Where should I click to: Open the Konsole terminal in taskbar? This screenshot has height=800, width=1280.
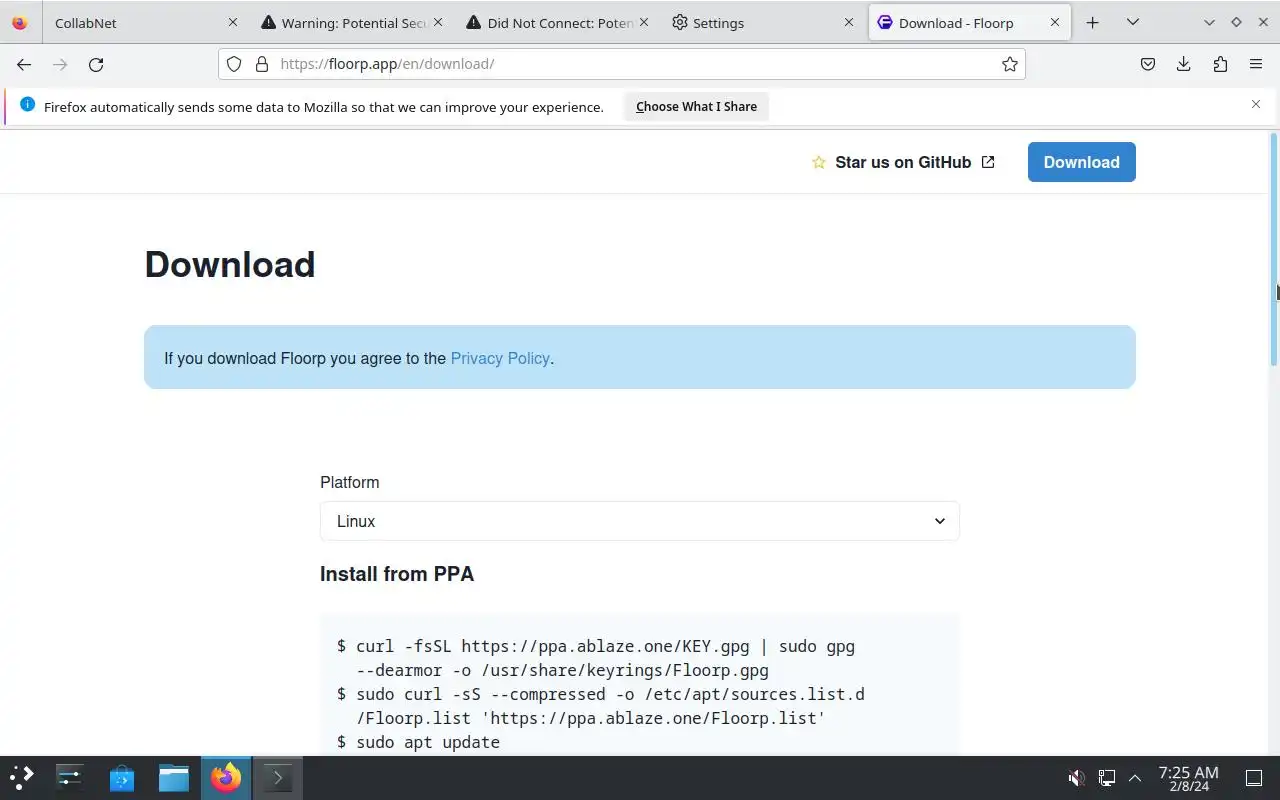[278, 777]
